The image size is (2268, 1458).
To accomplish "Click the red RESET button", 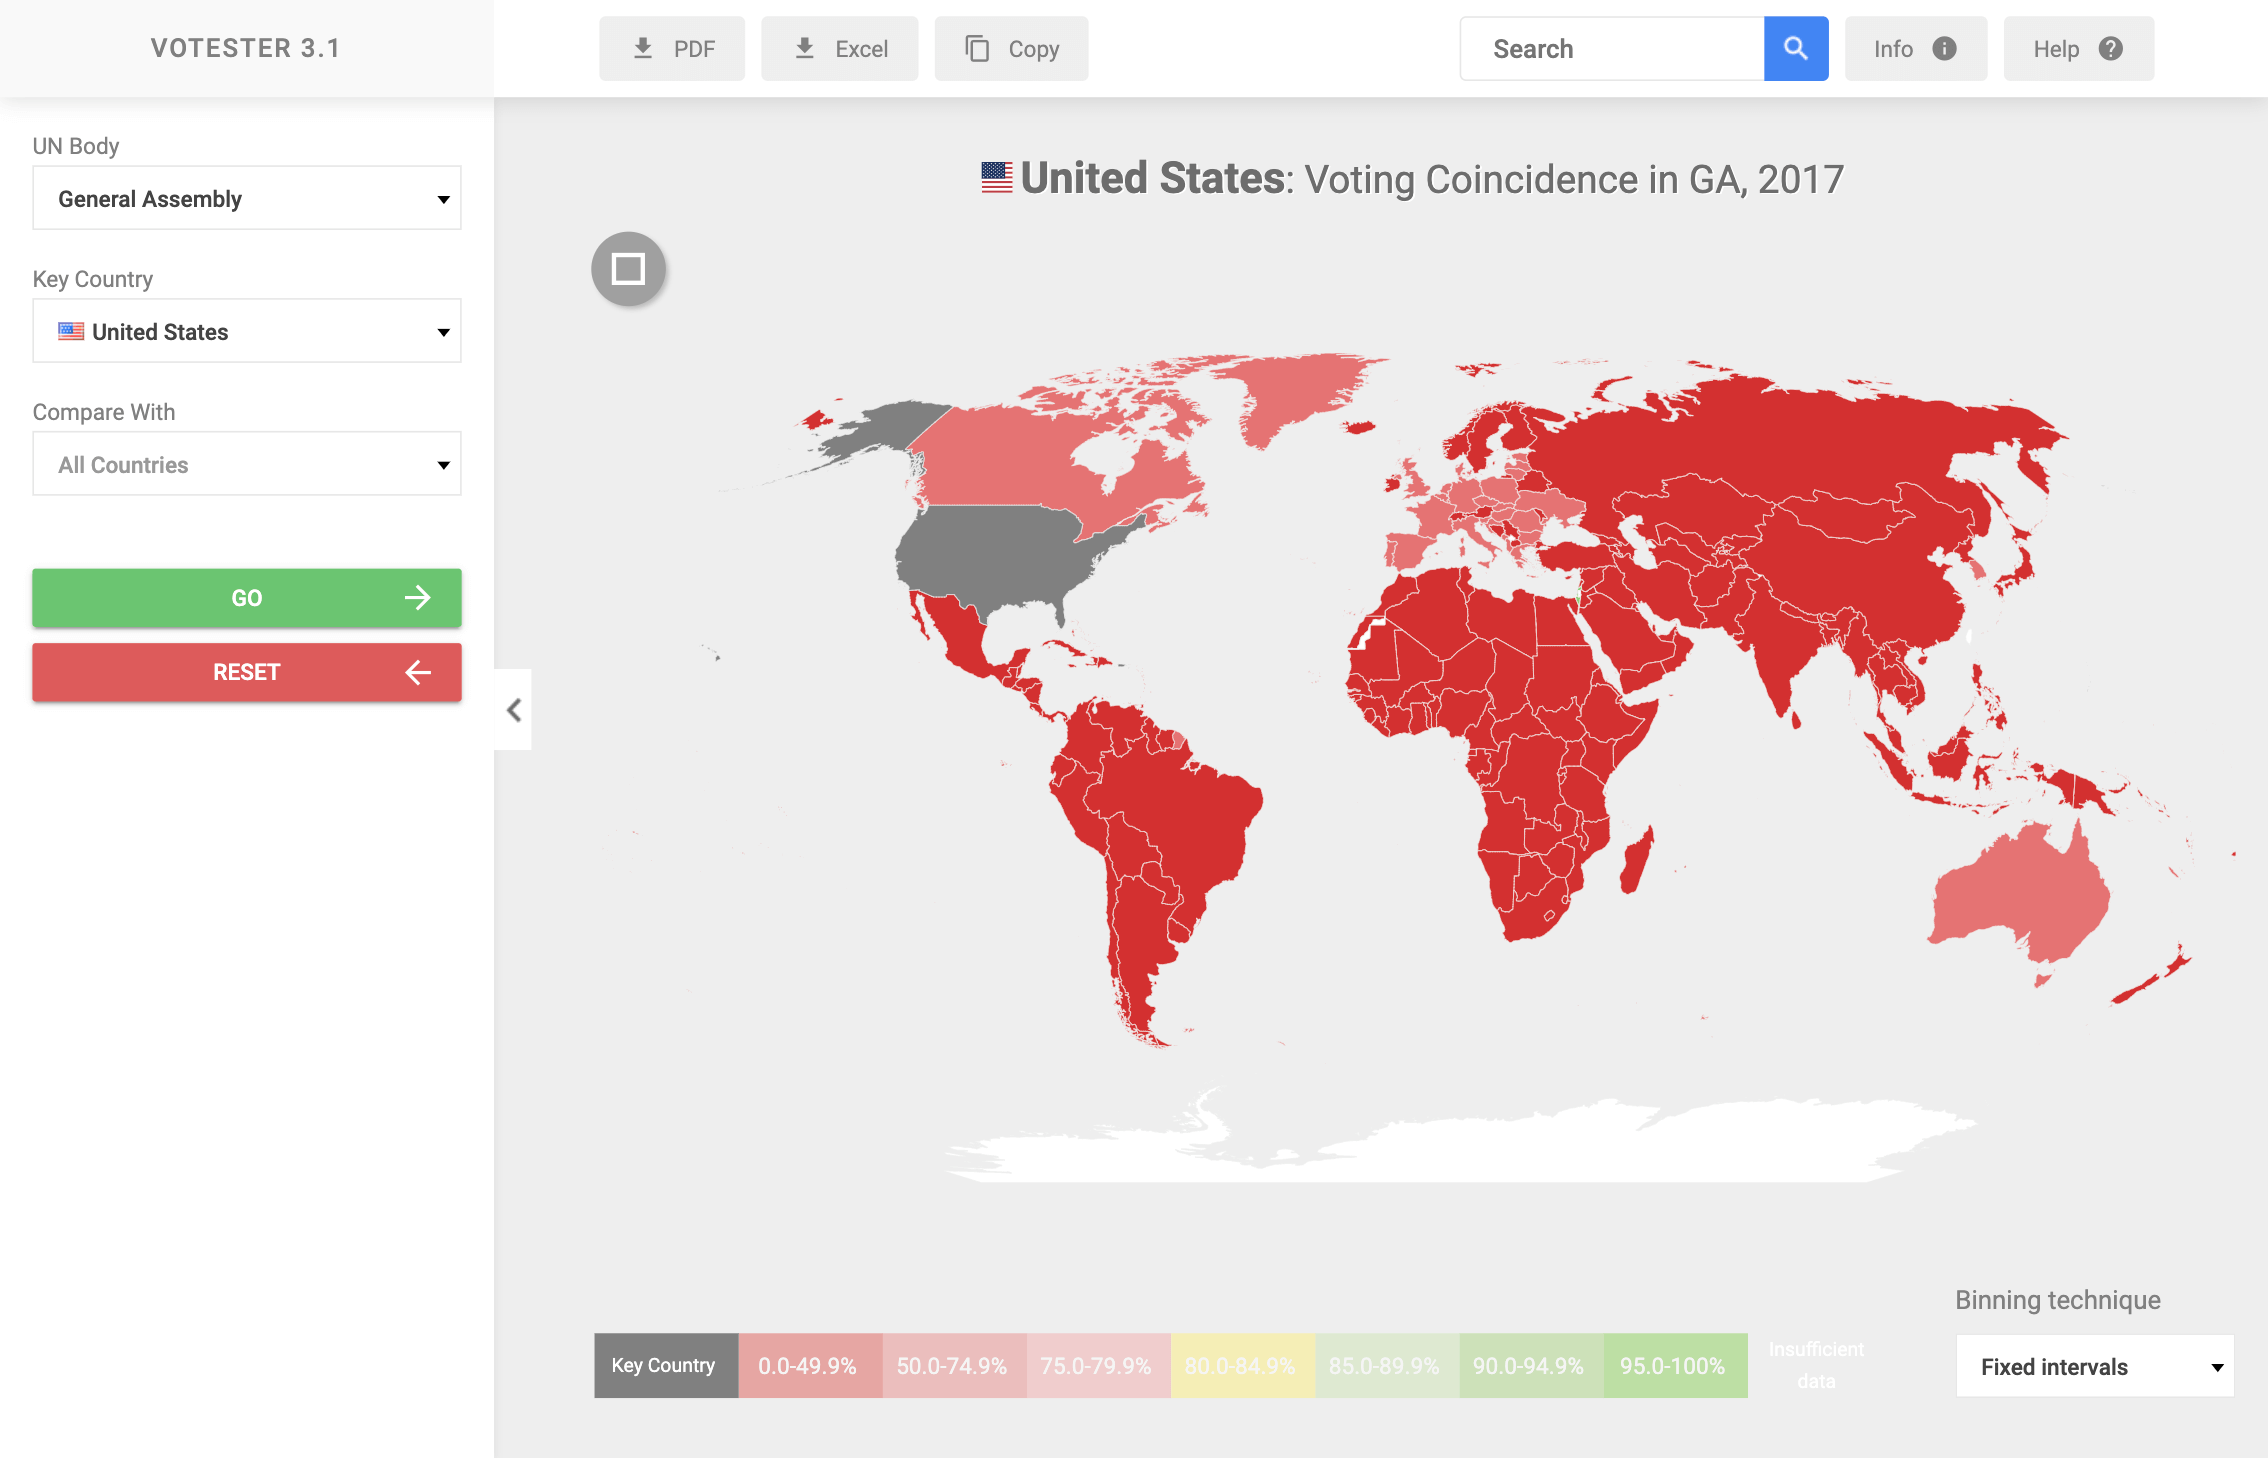I will pos(247,672).
